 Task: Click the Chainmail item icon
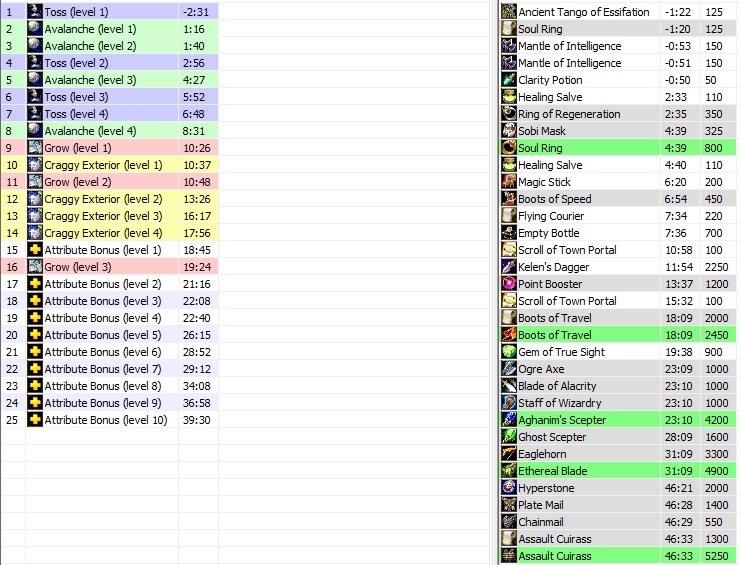pyautogui.click(x=509, y=521)
